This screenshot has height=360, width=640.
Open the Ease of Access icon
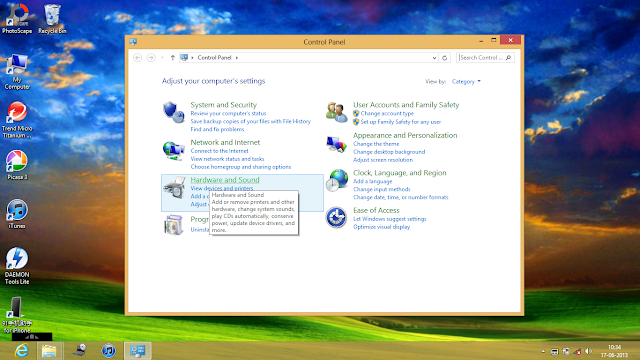pos(336,218)
